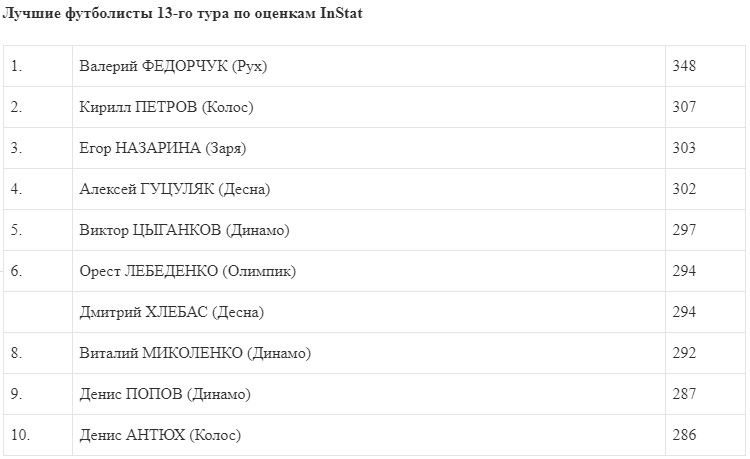Select the score 303
The image size is (750, 459).
[x=684, y=148]
